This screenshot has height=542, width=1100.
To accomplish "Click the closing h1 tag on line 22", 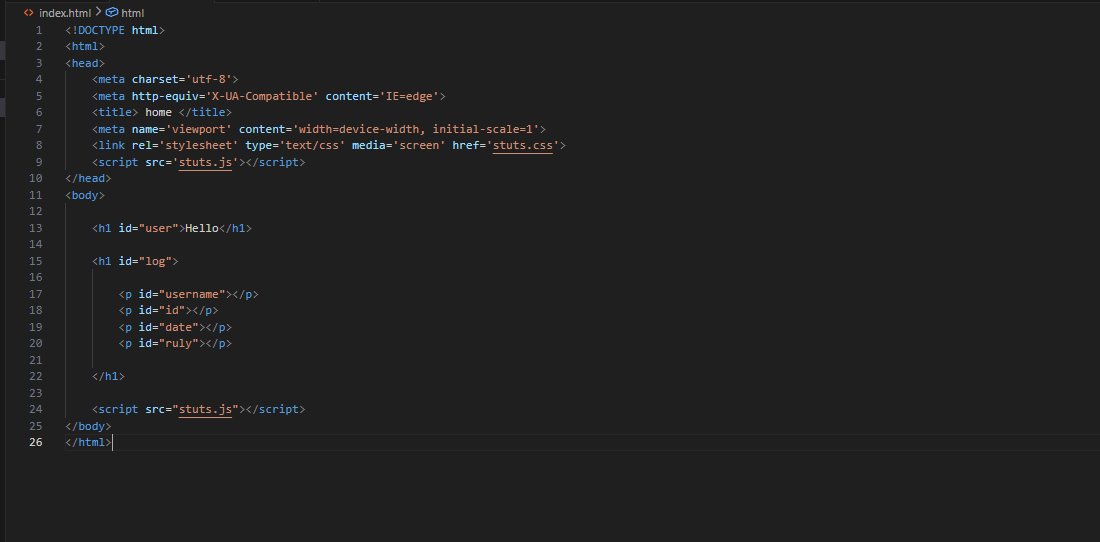I will pyautogui.click(x=108, y=376).
